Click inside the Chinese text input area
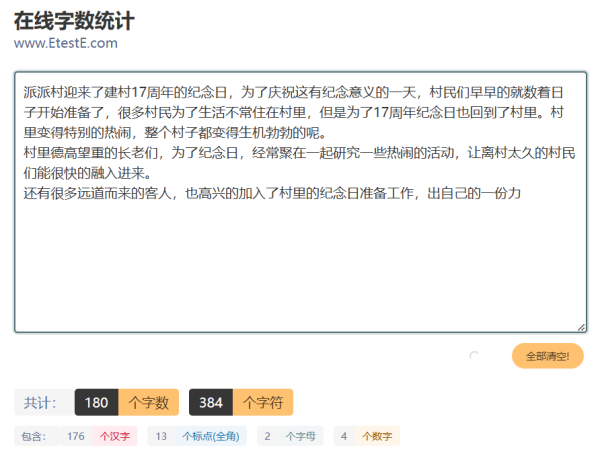600x456 pixels. pos(300,202)
